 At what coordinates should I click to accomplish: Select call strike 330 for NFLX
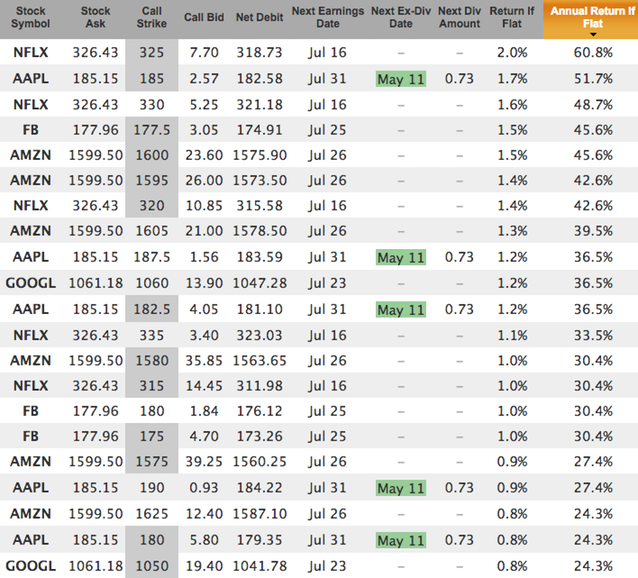pyautogui.click(x=152, y=105)
